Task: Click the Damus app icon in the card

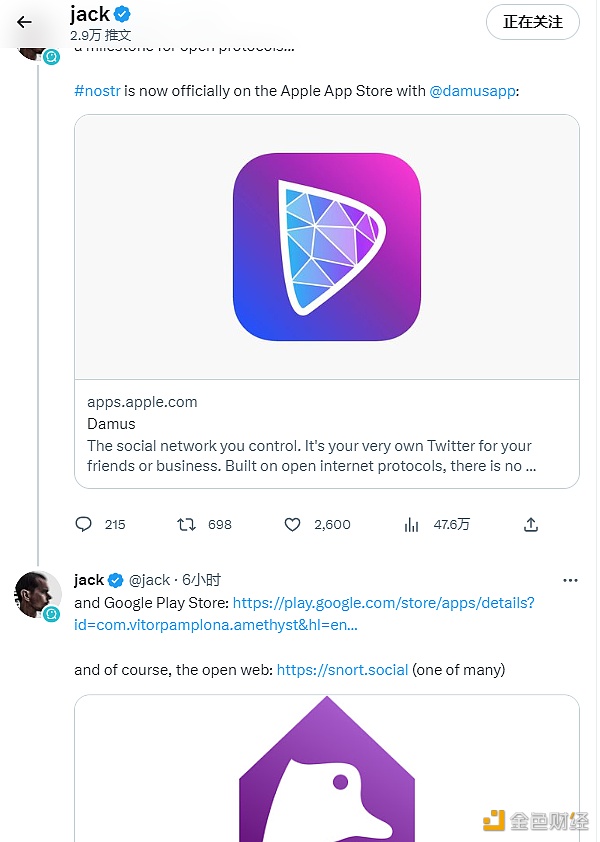Action: (x=325, y=246)
